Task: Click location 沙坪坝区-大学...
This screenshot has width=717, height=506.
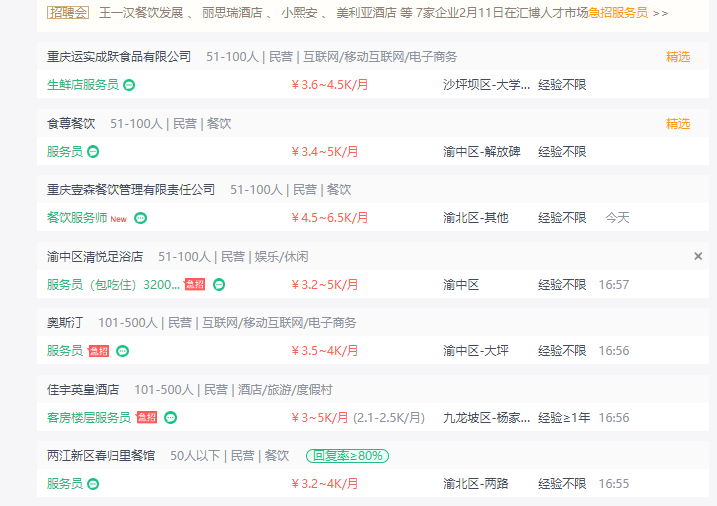Action: (x=486, y=85)
